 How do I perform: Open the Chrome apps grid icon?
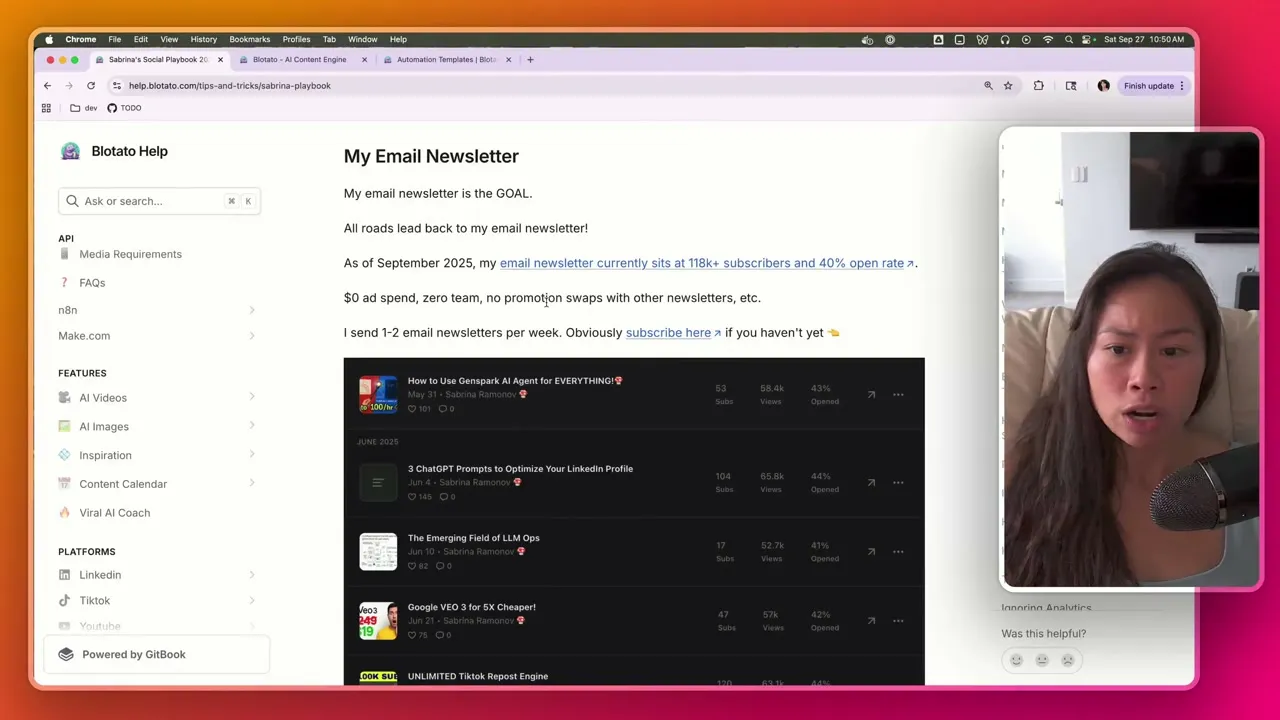[46, 108]
